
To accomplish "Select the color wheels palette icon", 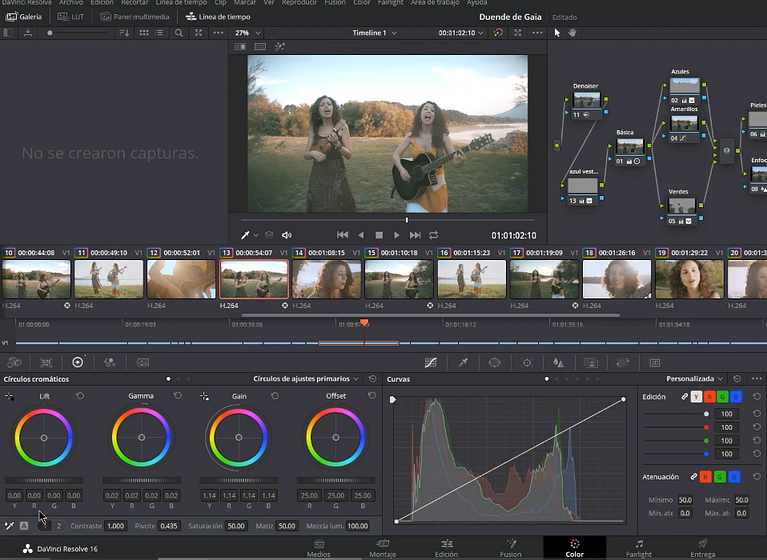I will click(x=77, y=362).
